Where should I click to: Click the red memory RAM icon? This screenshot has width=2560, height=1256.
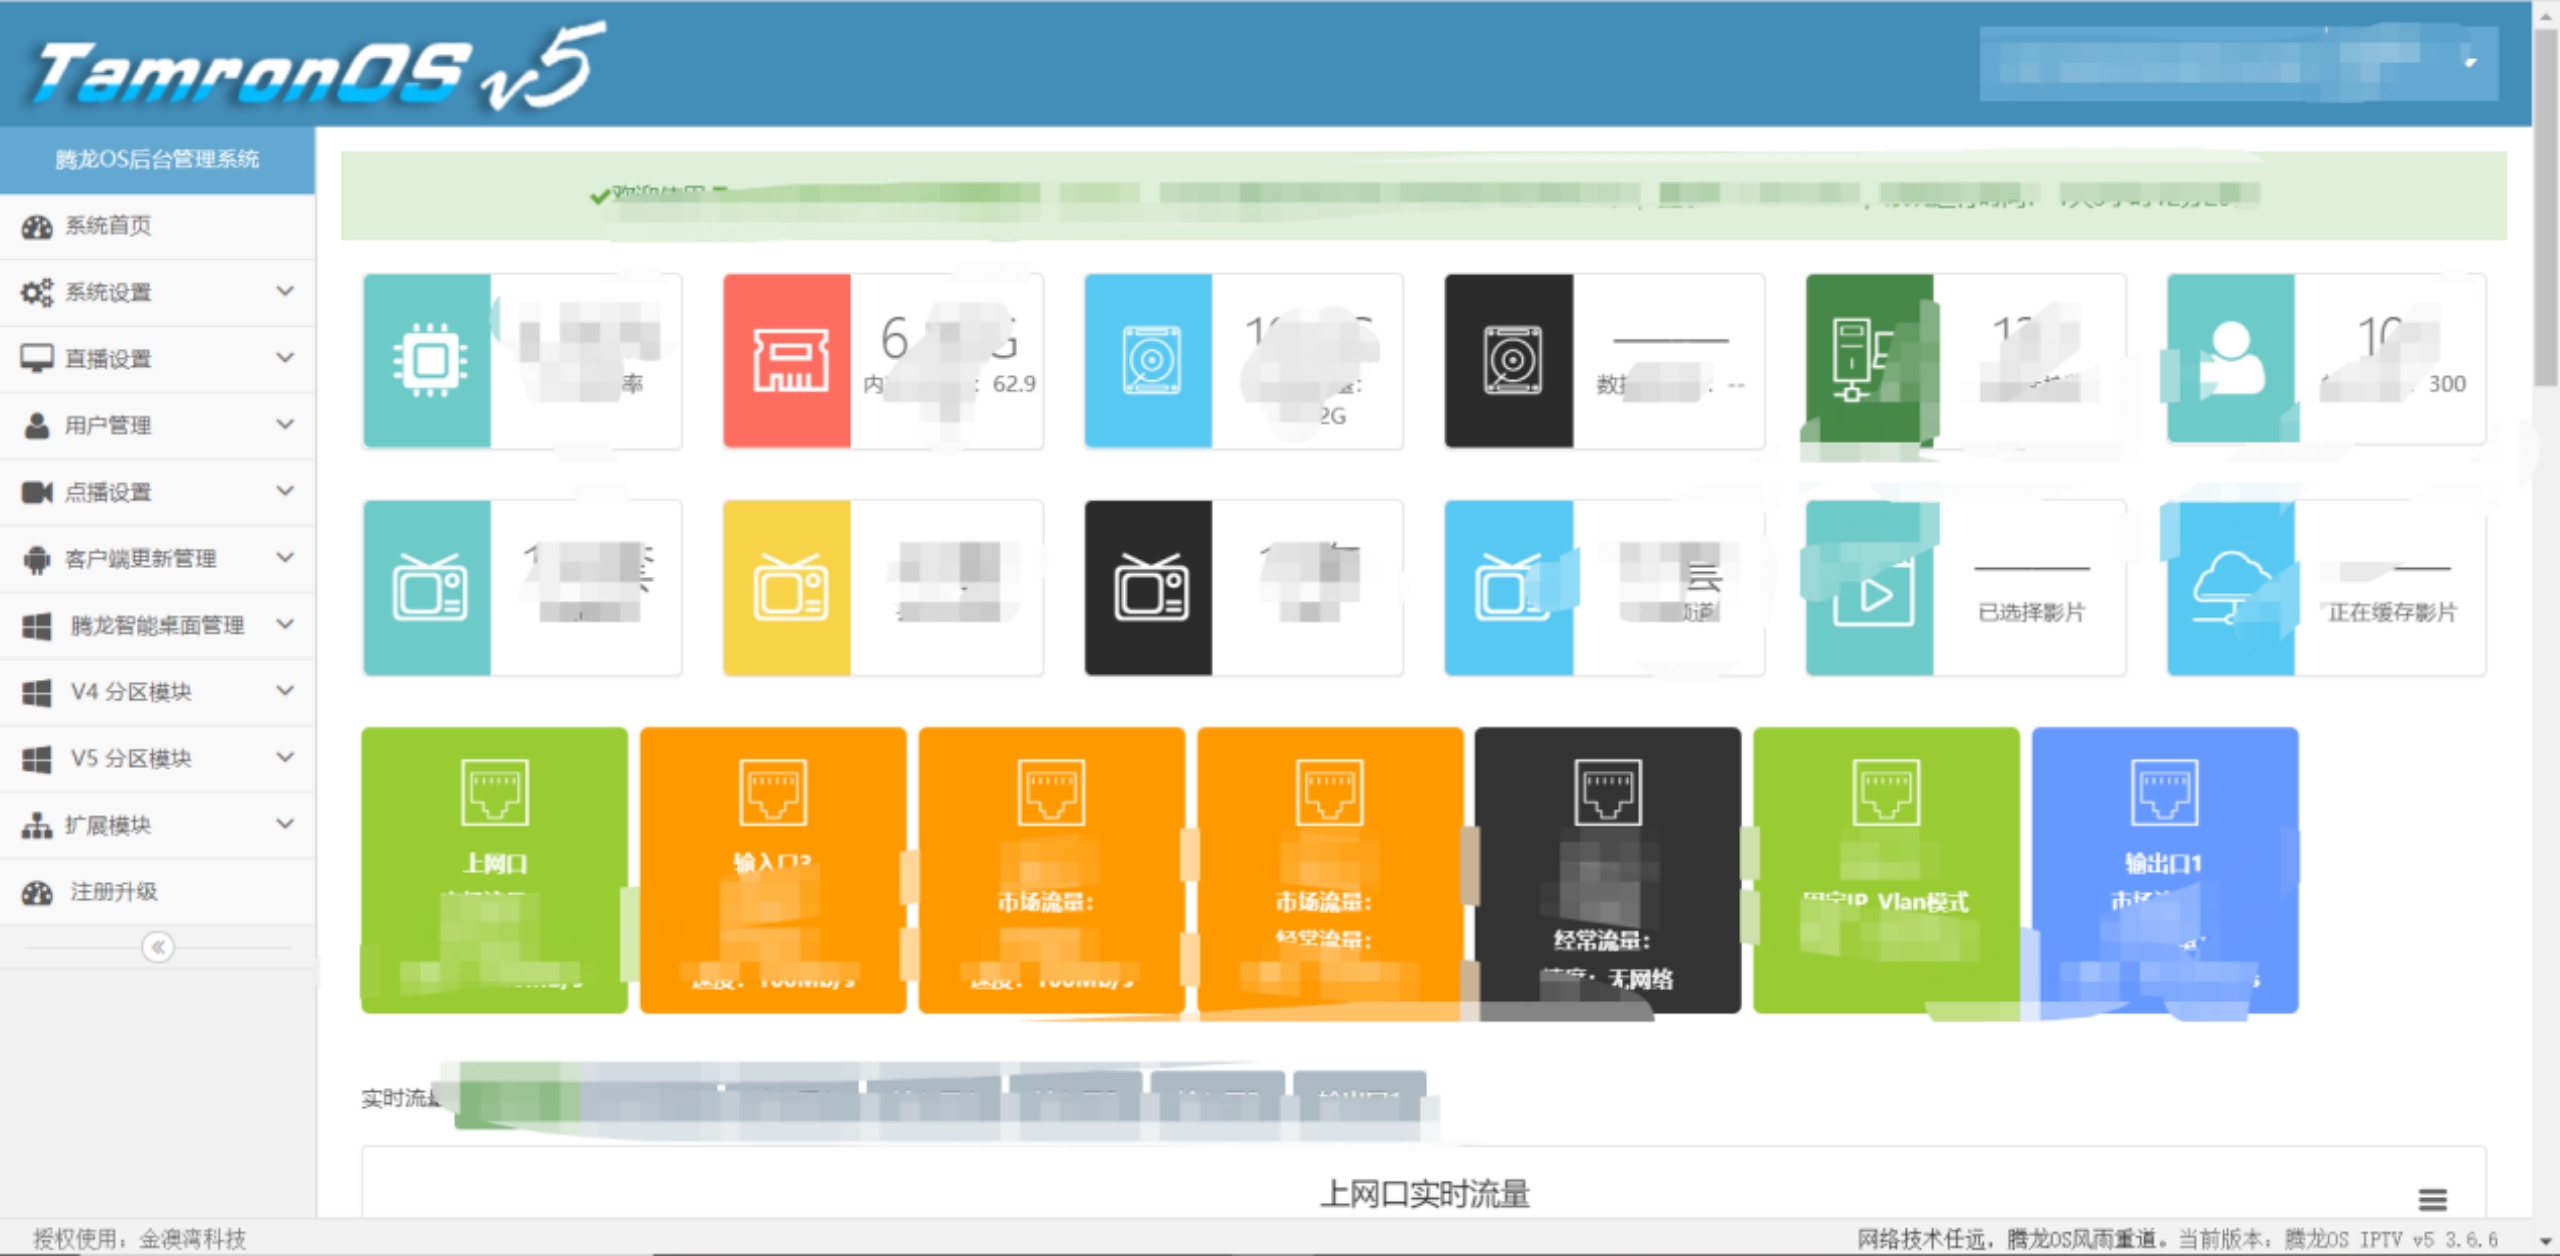[x=788, y=360]
